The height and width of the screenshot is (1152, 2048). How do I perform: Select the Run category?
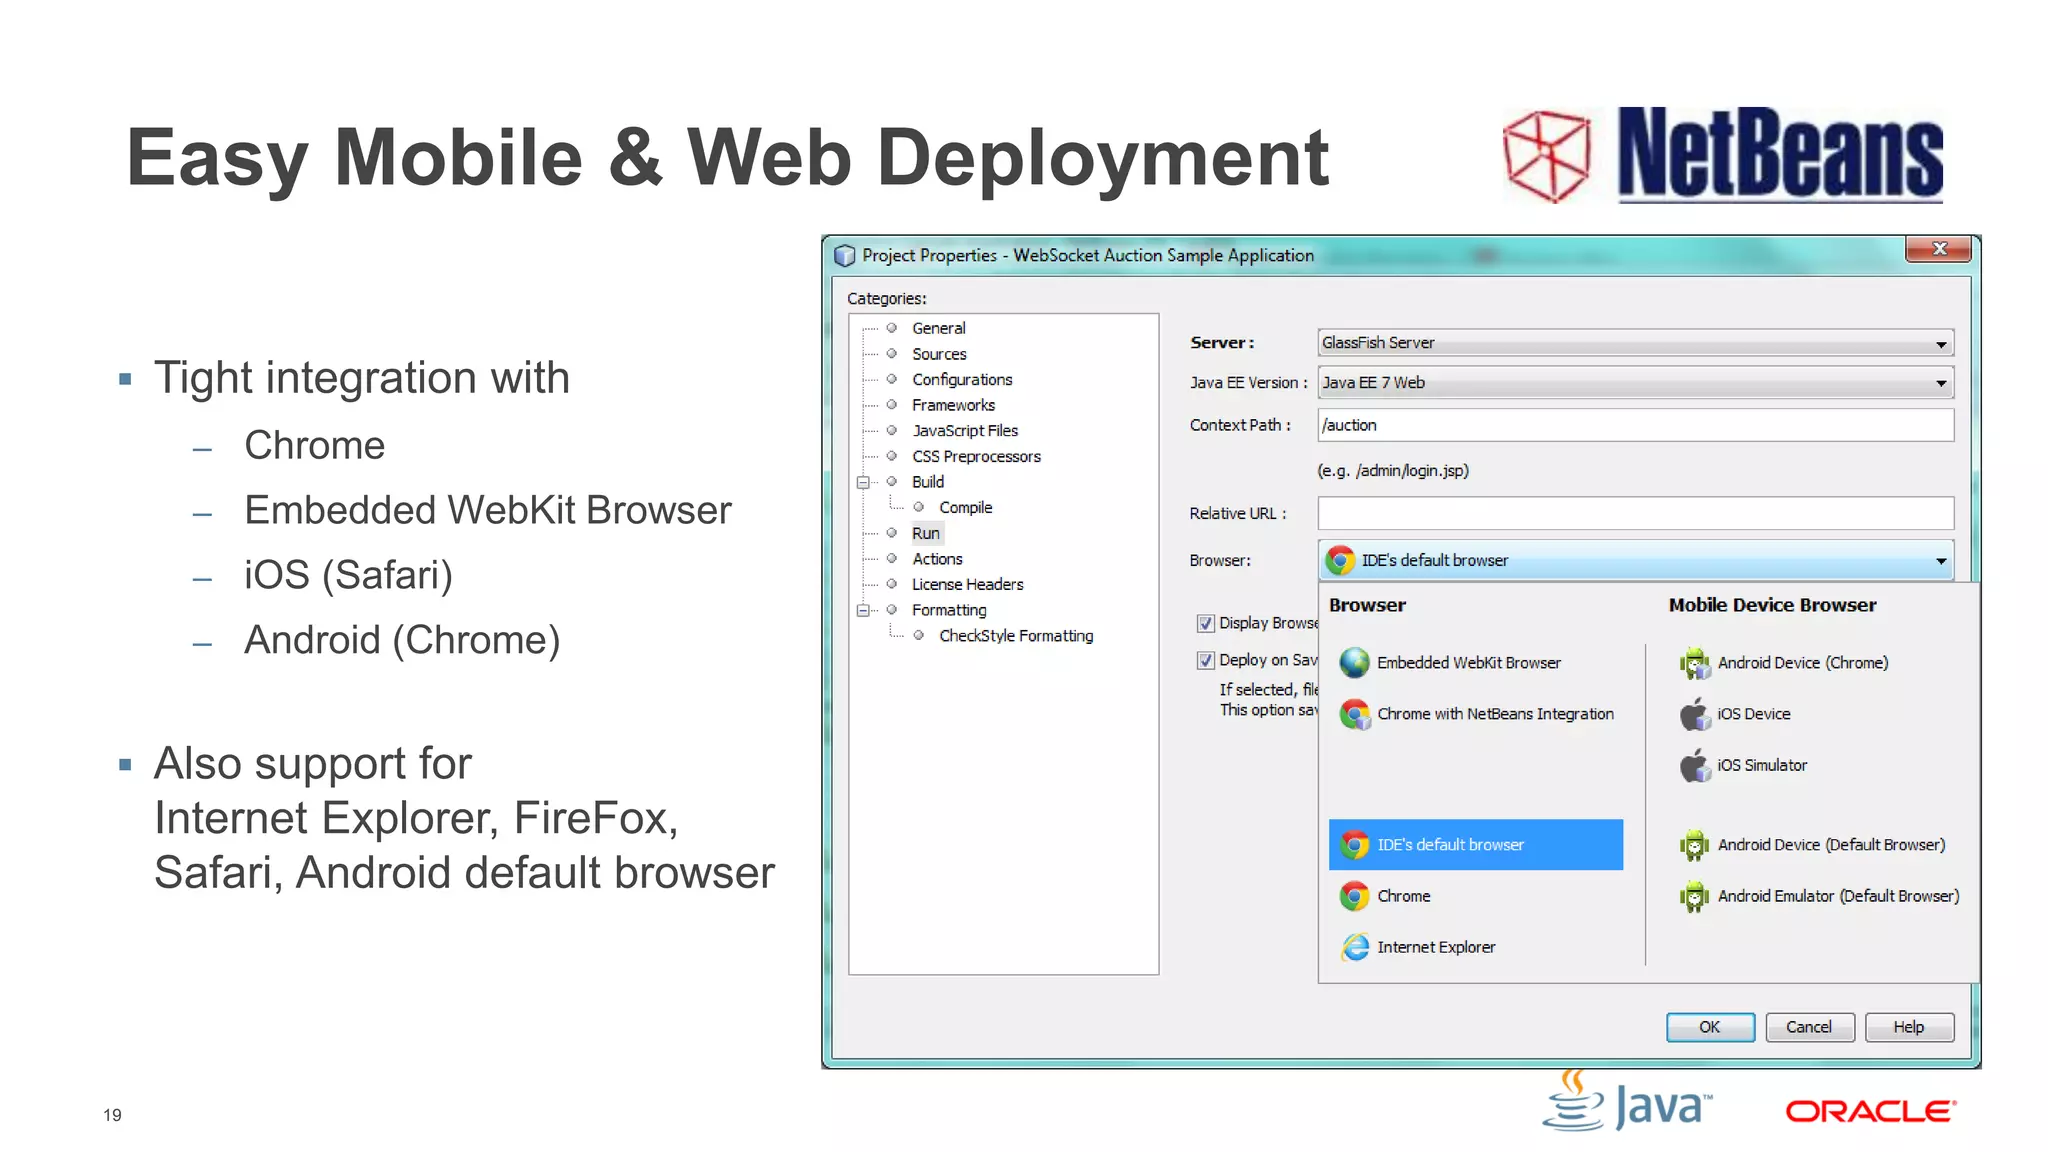(x=926, y=533)
